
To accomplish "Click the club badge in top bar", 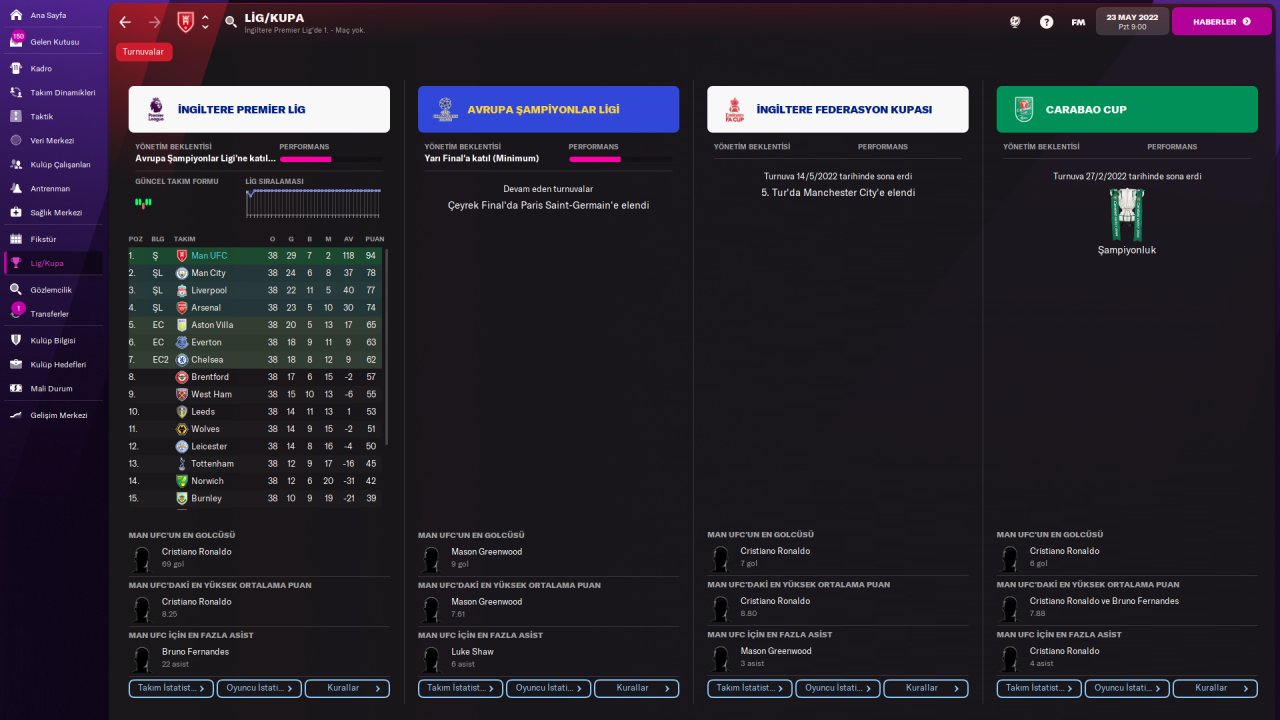I will [186, 22].
